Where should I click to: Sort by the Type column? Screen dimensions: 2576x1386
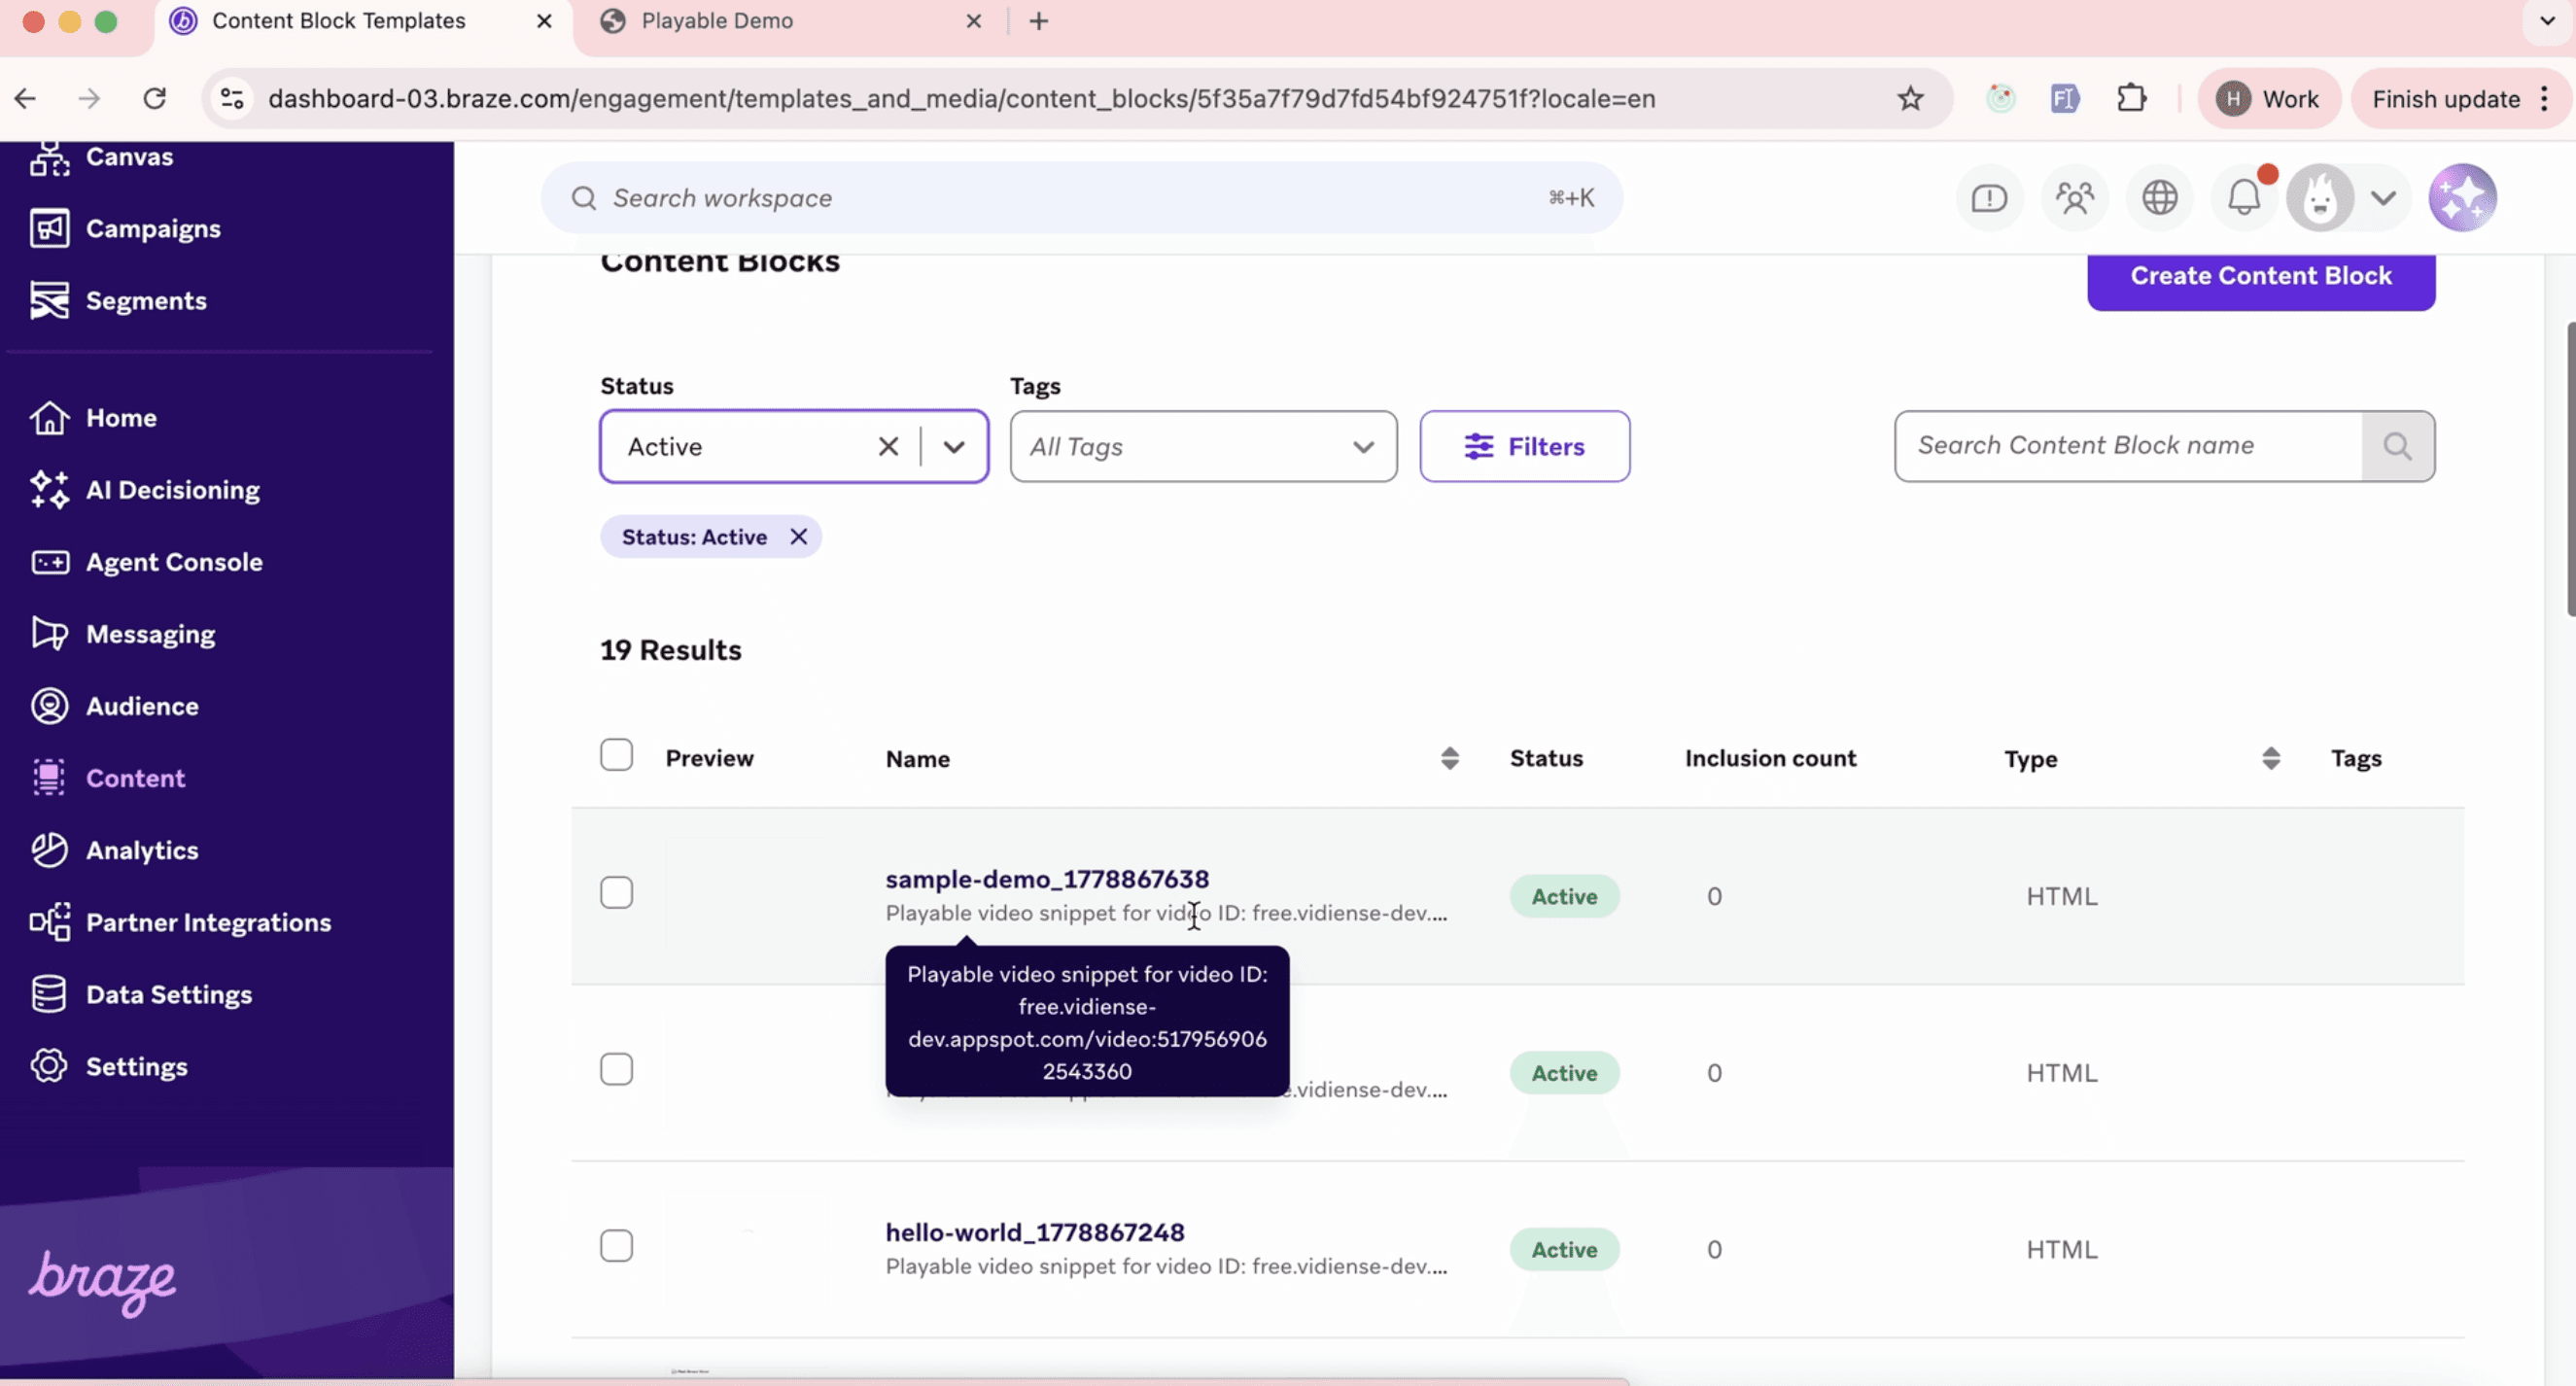point(2270,759)
